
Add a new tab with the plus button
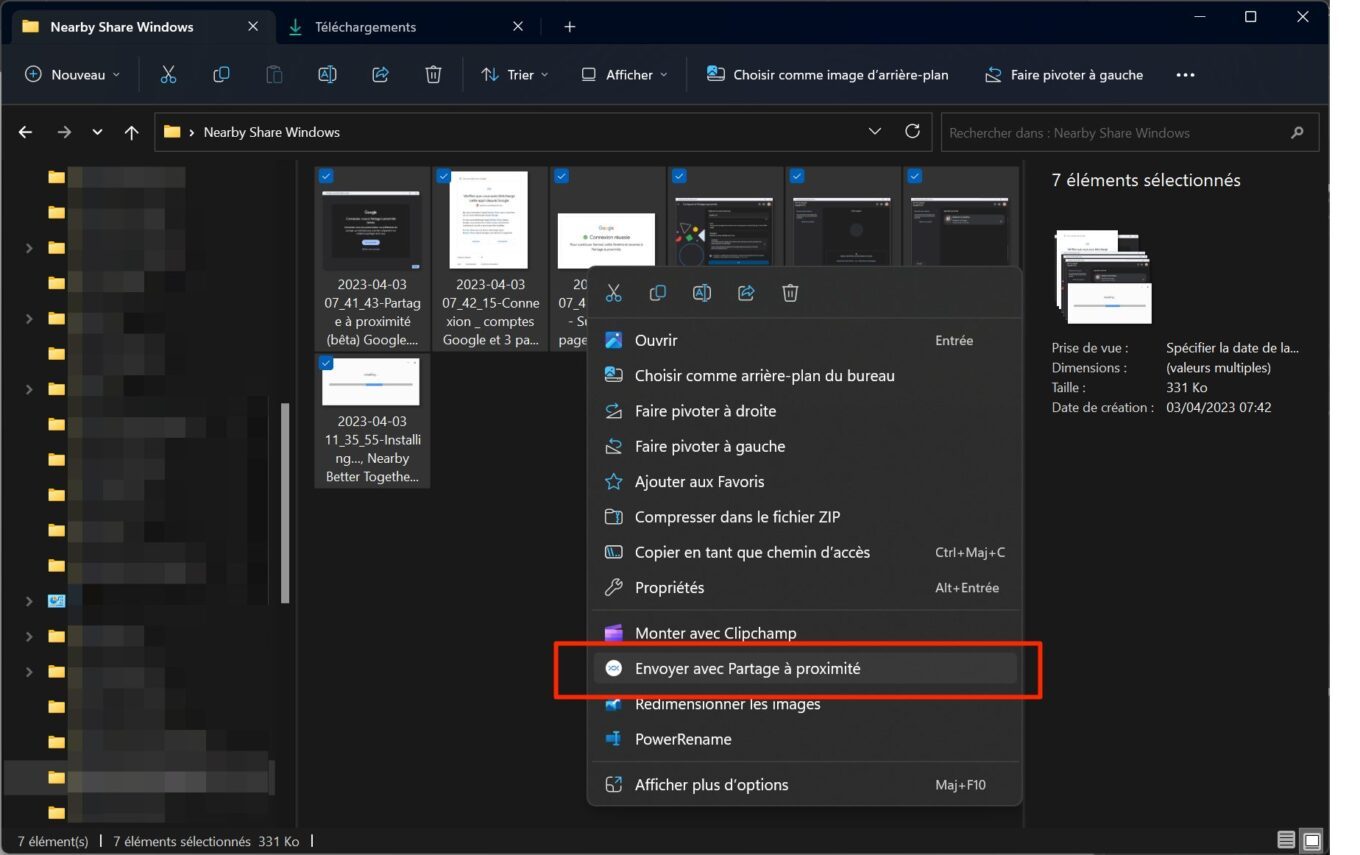(x=569, y=27)
